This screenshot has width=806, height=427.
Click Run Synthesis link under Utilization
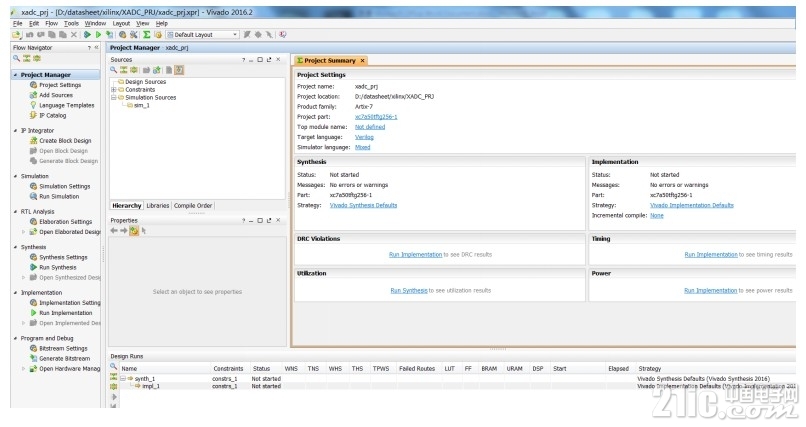point(409,290)
